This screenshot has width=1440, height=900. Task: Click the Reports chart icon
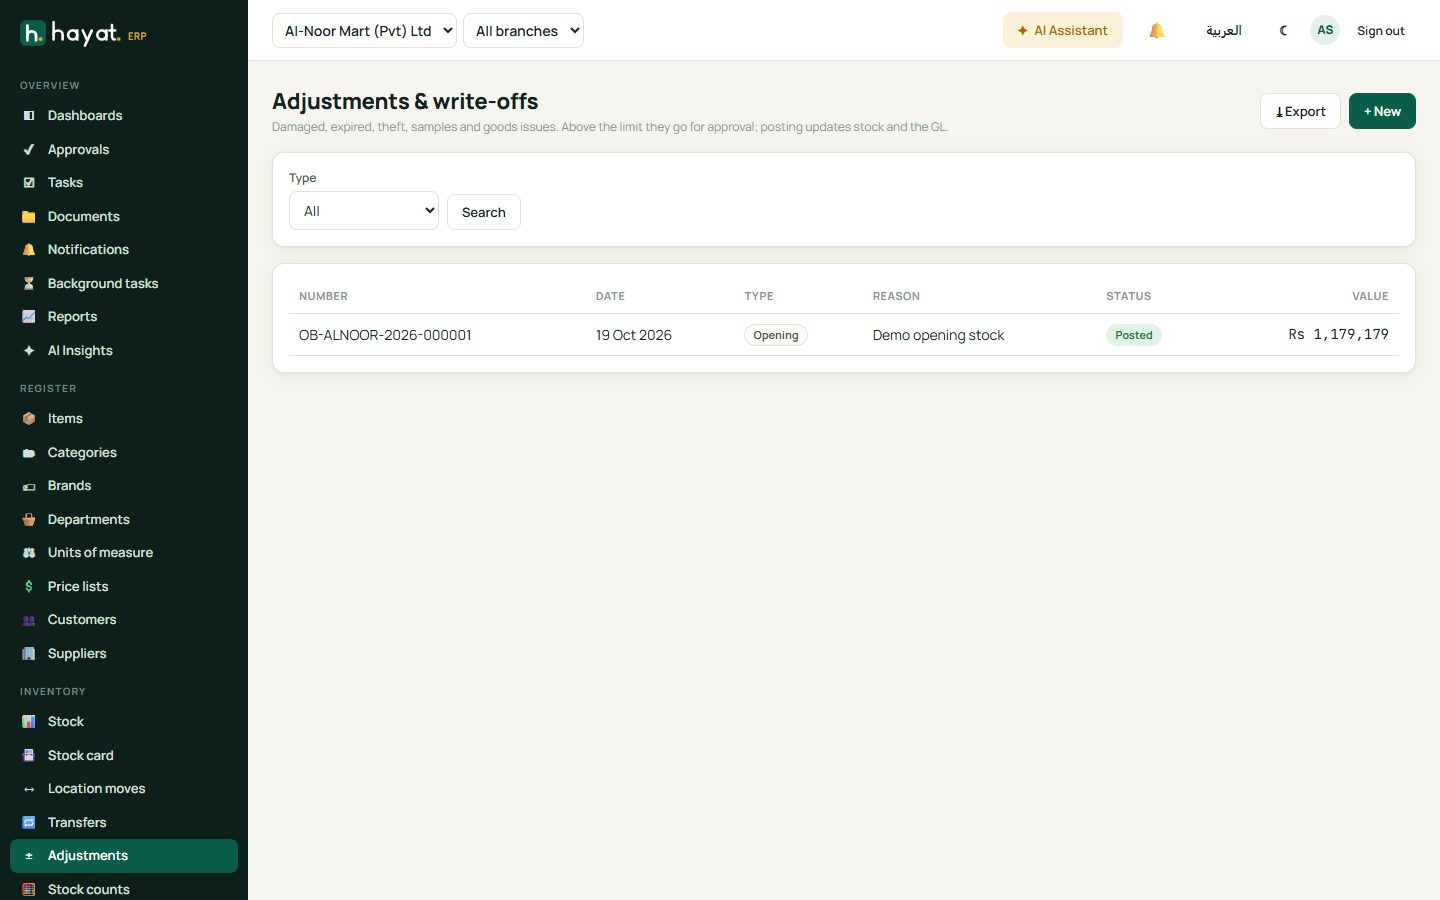(29, 317)
